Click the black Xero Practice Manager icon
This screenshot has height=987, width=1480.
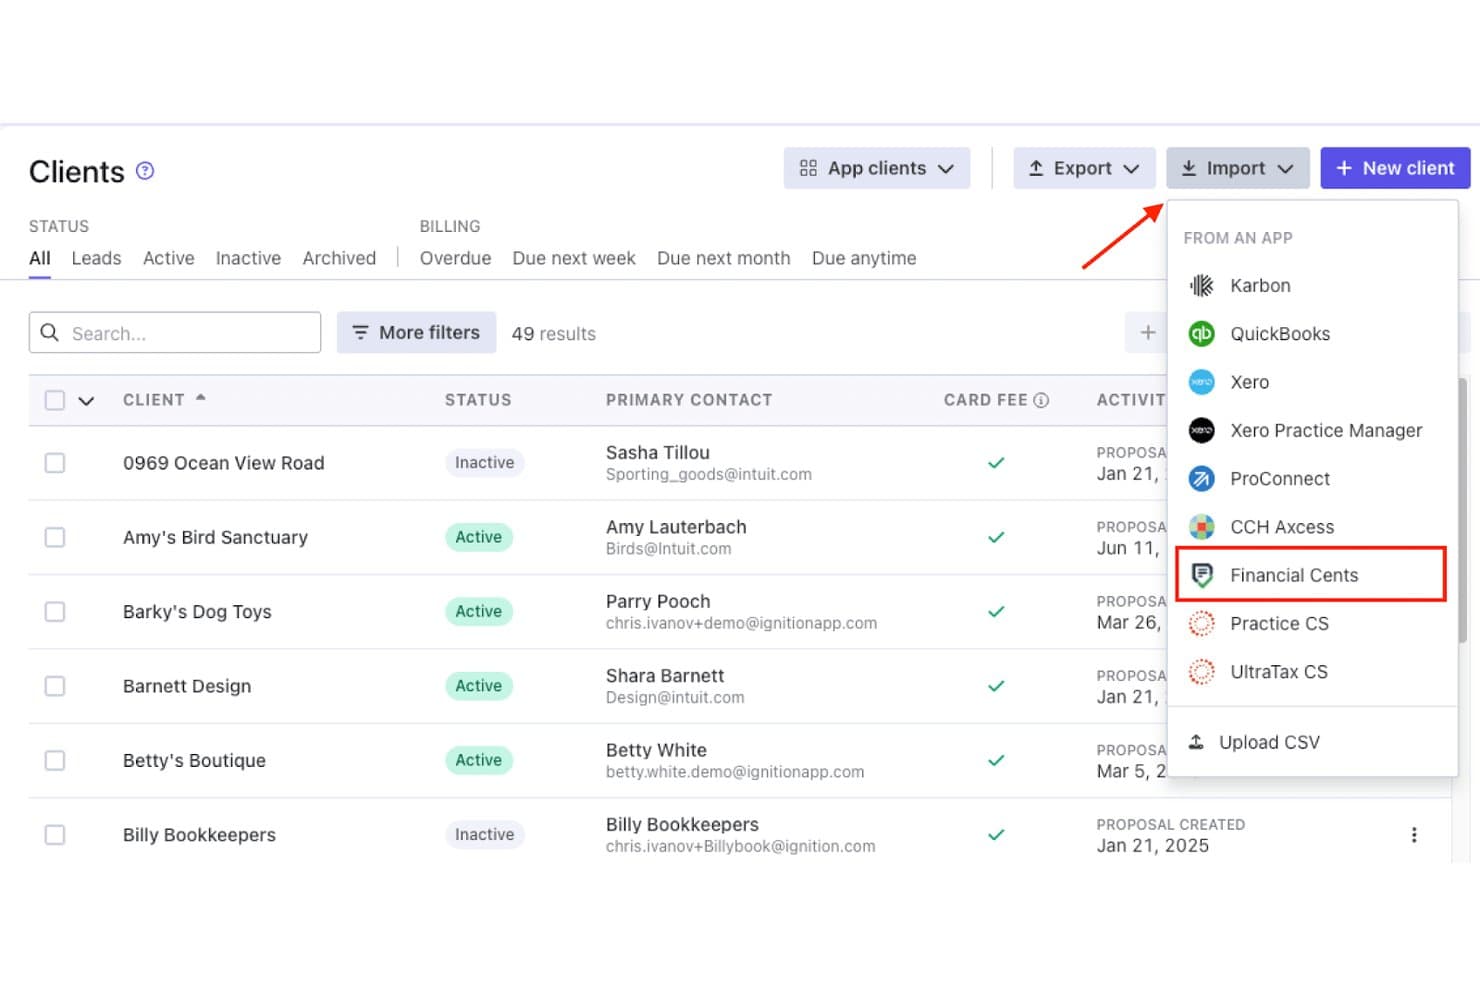click(1201, 430)
